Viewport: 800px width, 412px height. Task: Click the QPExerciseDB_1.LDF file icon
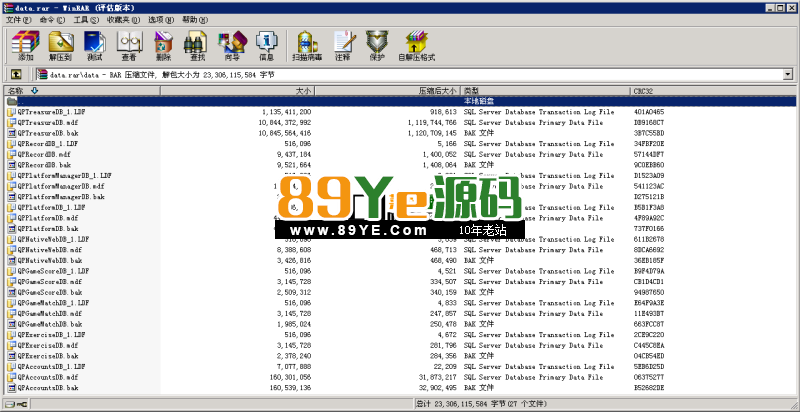click(x=12, y=335)
